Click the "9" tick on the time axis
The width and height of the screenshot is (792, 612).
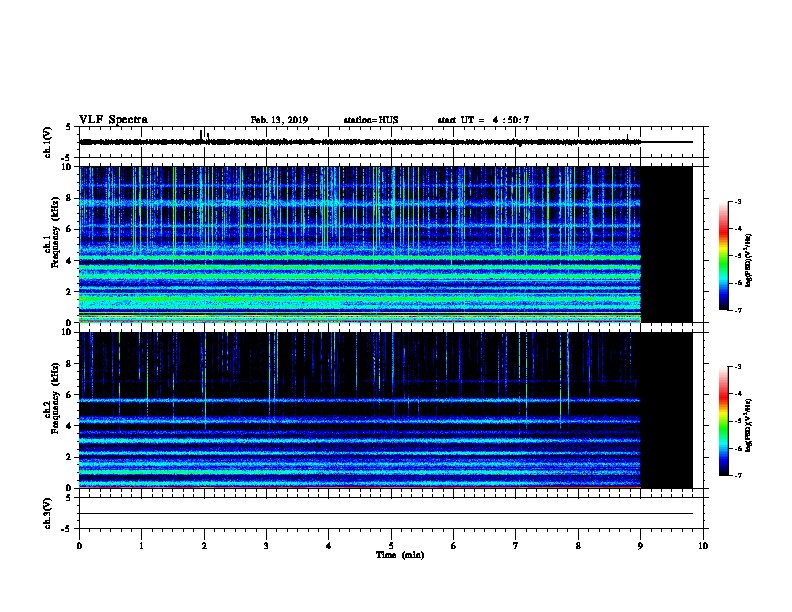(x=640, y=545)
